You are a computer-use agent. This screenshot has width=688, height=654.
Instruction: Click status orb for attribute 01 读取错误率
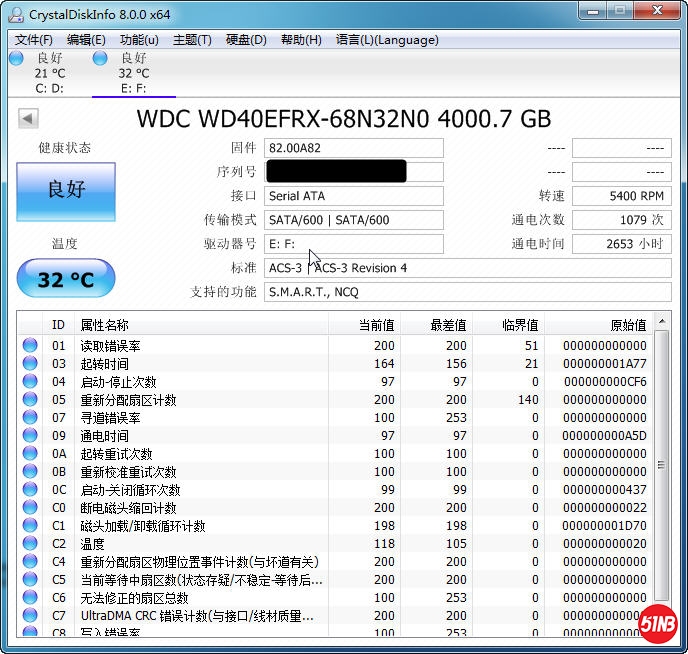[x=30, y=346]
